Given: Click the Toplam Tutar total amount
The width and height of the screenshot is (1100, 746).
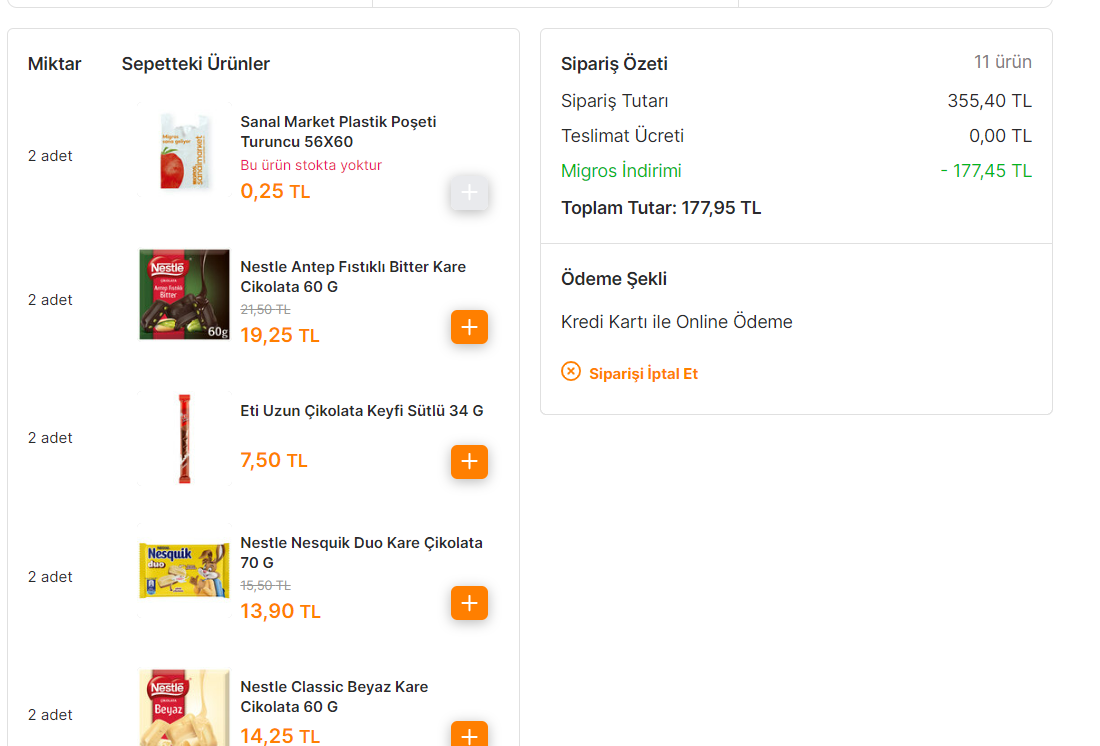Looking at the screenshot, I should point(661,208).
